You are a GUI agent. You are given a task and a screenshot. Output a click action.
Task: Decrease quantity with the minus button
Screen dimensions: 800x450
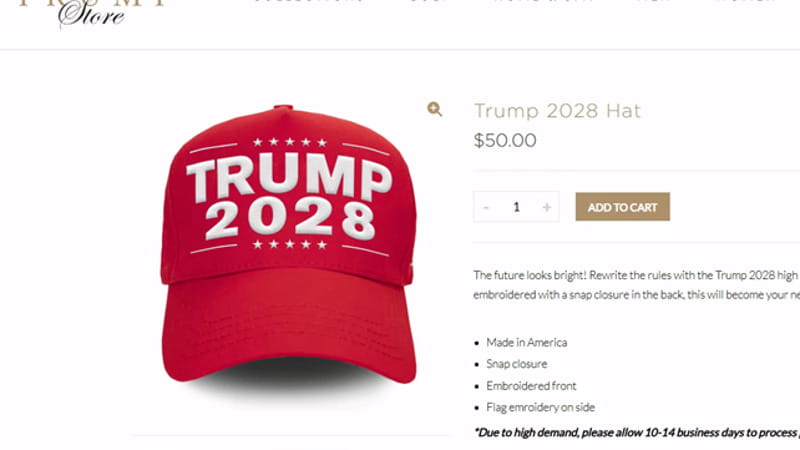point(486,207)
